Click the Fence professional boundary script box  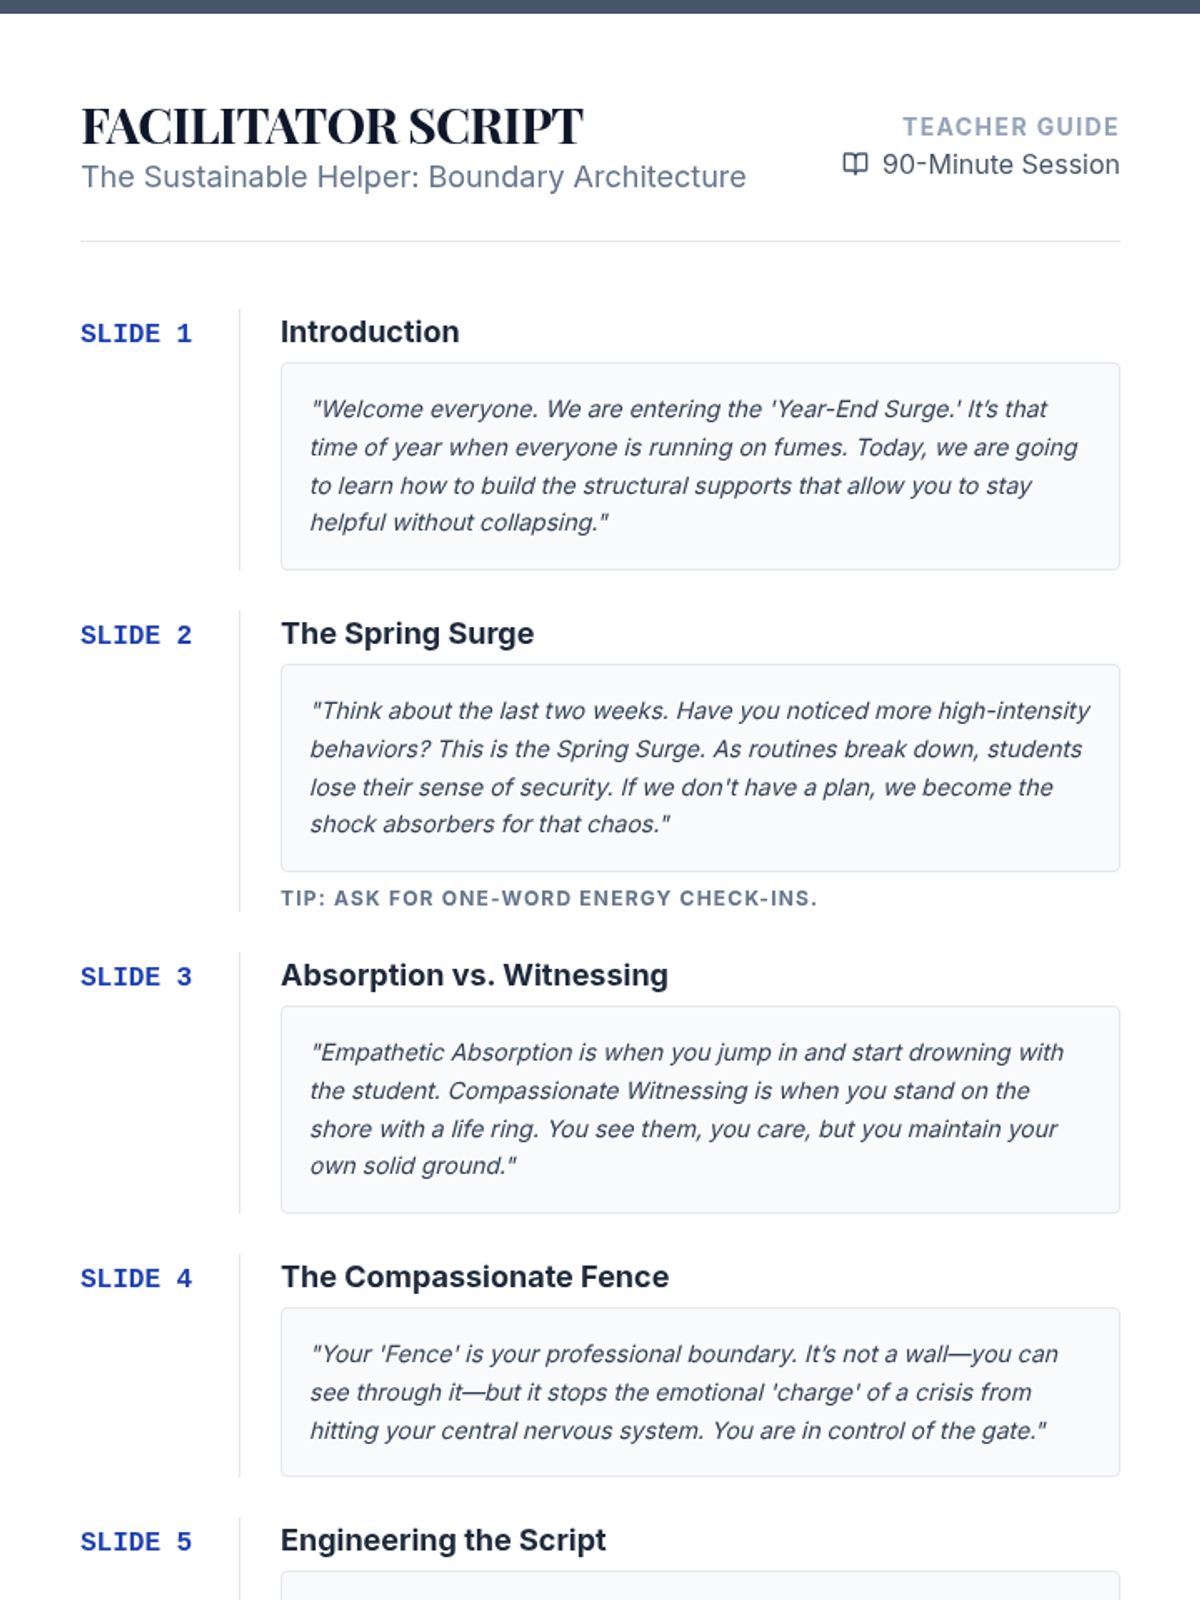pyautogui.click(x=700, y=1392)
